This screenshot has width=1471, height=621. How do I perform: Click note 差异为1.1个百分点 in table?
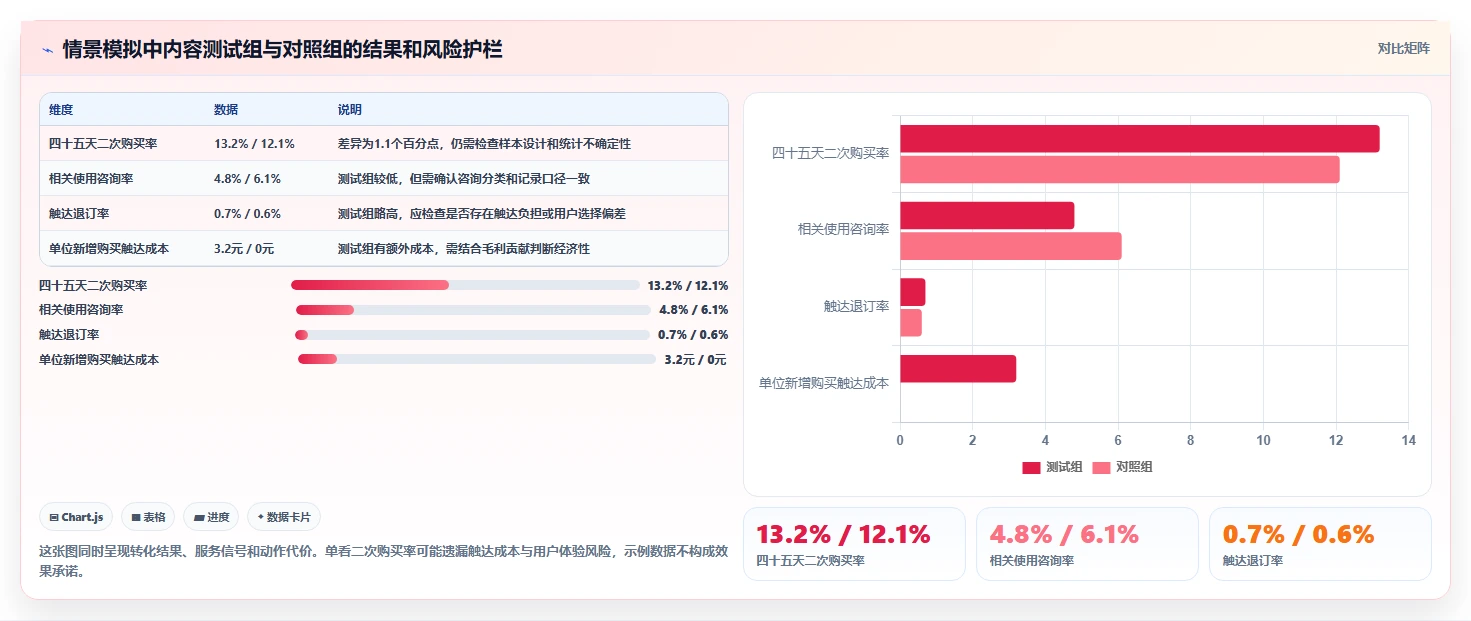(484, 144)
